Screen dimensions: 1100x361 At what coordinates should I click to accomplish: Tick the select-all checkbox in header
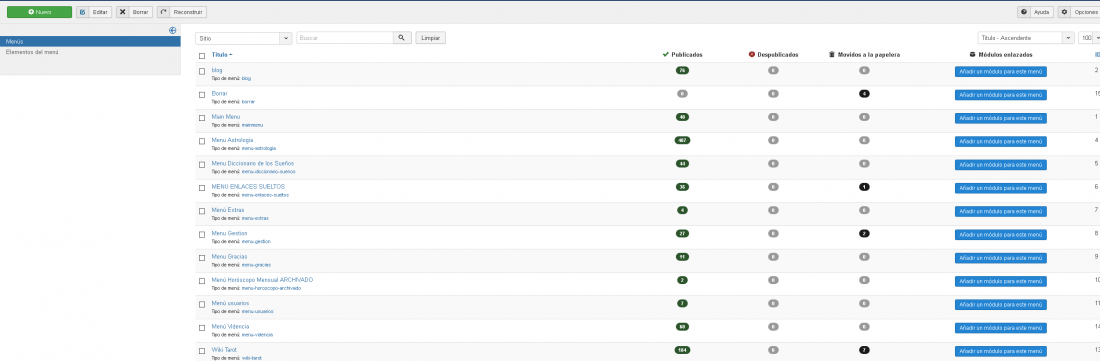[x=202, y=55]
